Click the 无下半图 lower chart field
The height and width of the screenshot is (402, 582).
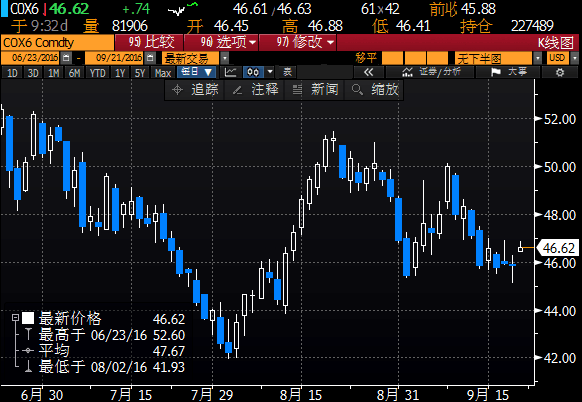pyautogui.click(x=494, y=58)
